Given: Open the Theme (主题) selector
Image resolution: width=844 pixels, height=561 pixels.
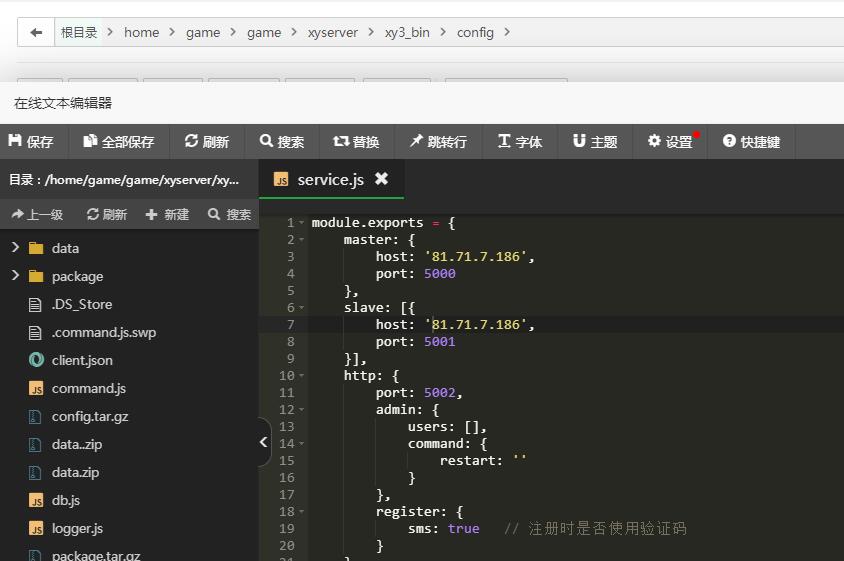Looking at the screenshot, I should click(x=595, y=142).
